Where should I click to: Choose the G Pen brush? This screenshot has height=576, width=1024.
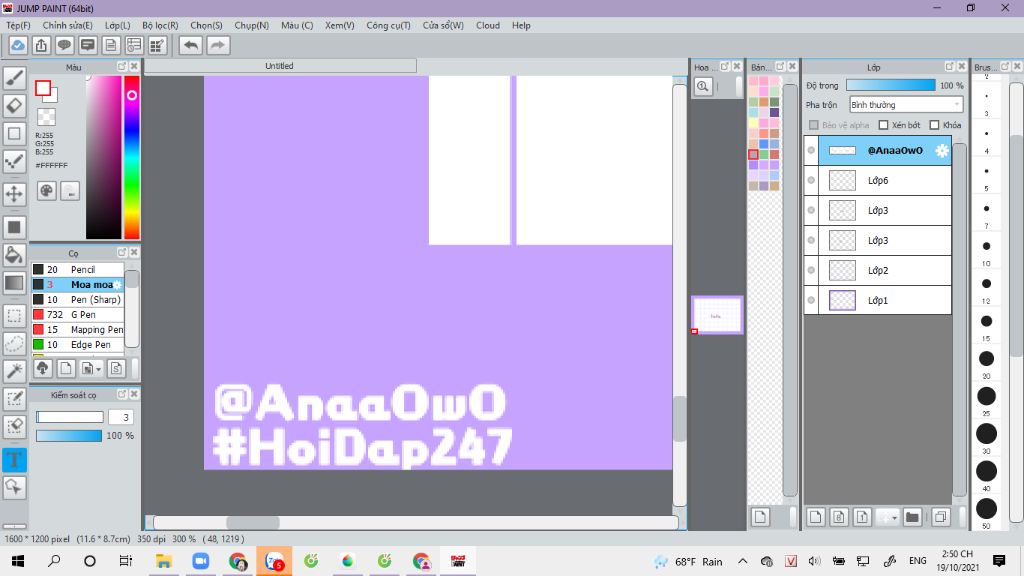pos(78,314)
